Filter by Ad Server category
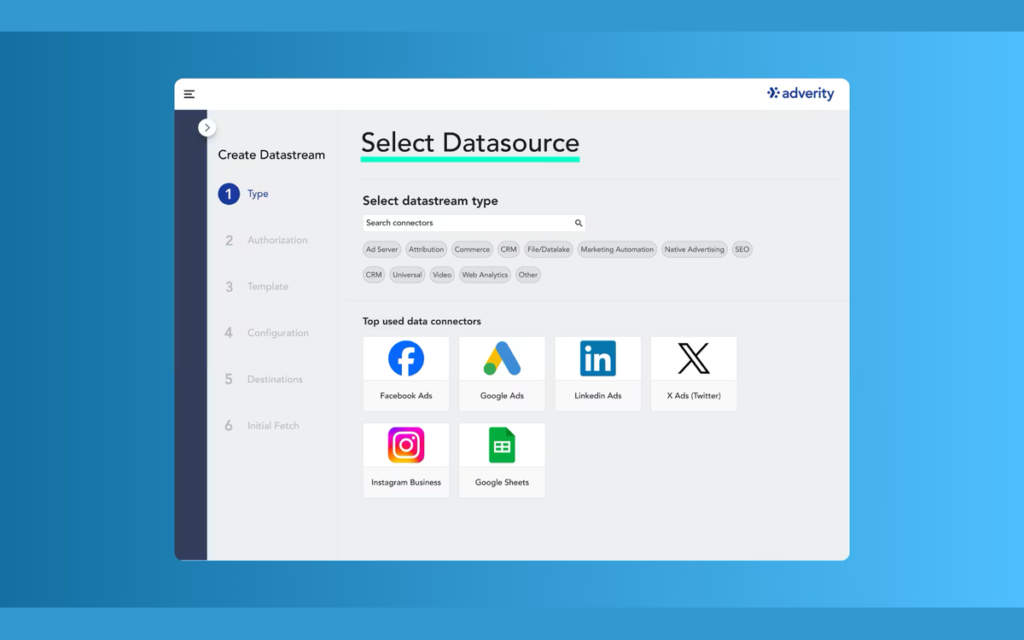 (381, 249)
